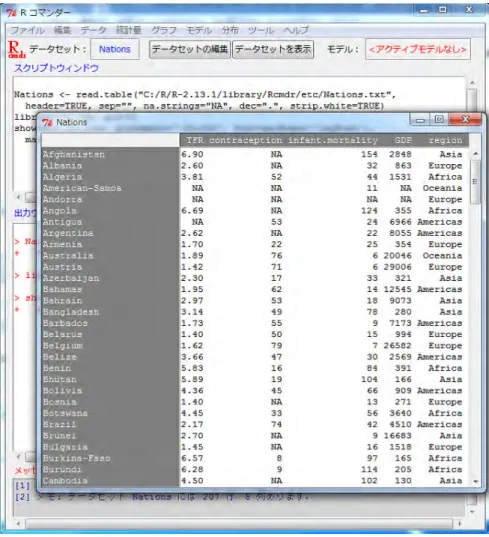Open the ファイル menu

pos(27,30)
